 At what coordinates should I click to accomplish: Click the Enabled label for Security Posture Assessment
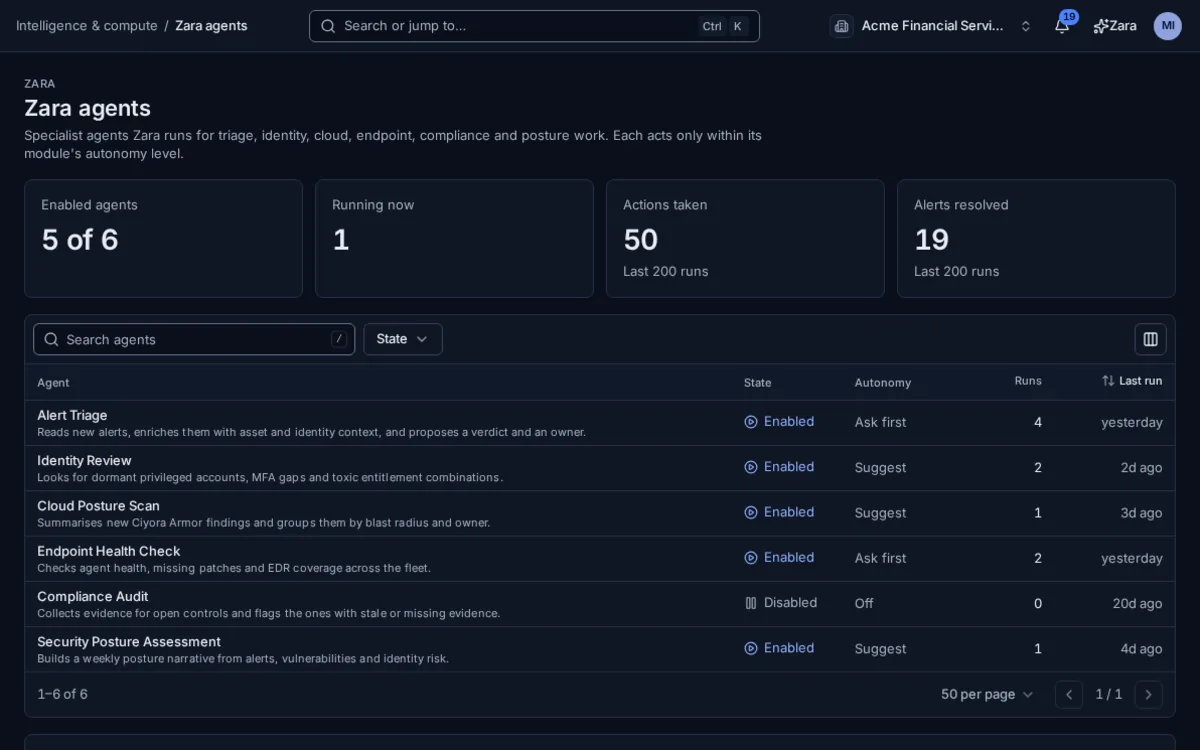(x=789, y=648)
